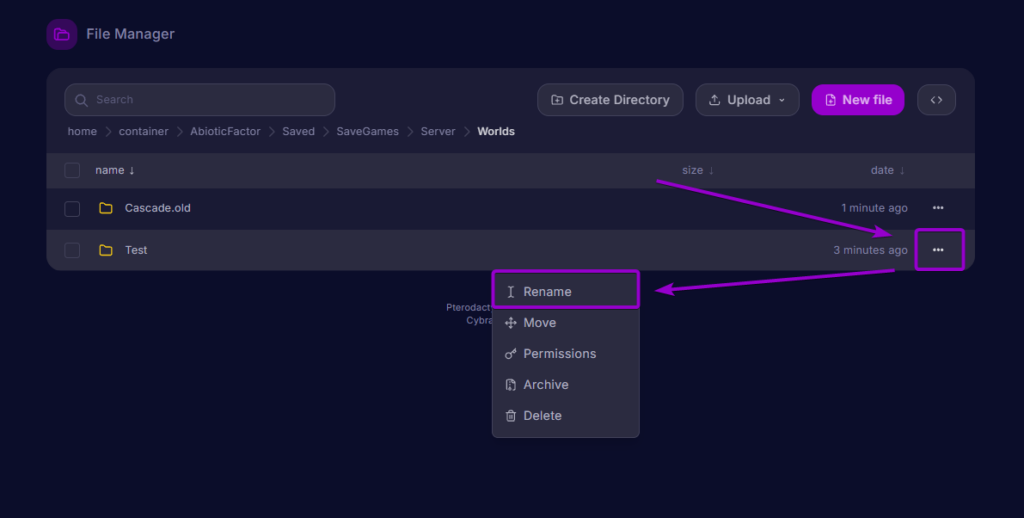Click the Cascade.old folder icon
The height and width of the screenshot is (518, 1024).
point(105,208)
